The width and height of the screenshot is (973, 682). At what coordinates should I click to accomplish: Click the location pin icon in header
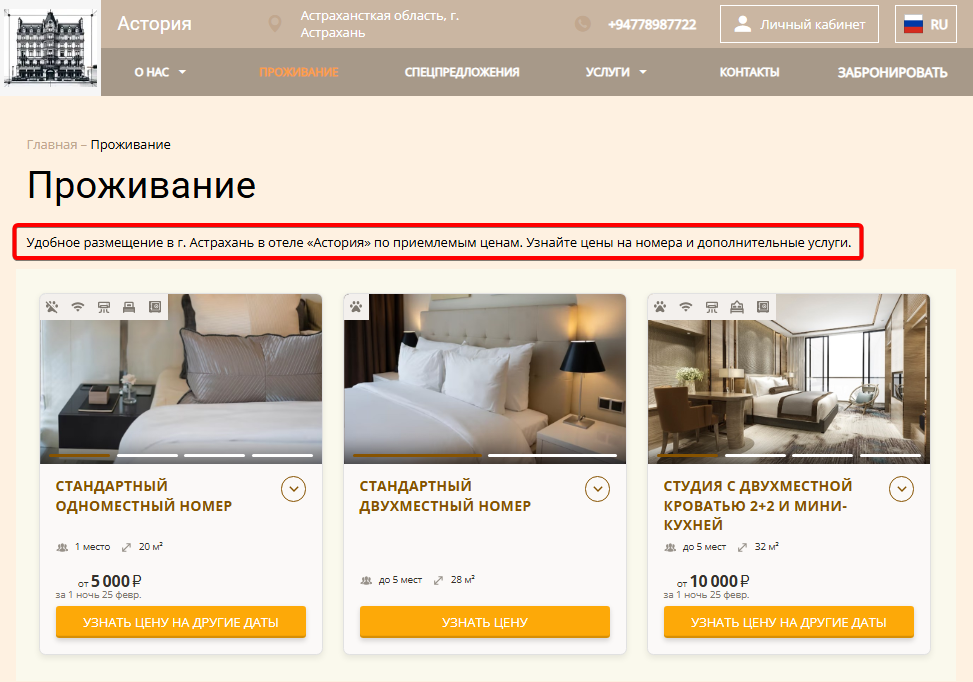(x=274, y=24)
